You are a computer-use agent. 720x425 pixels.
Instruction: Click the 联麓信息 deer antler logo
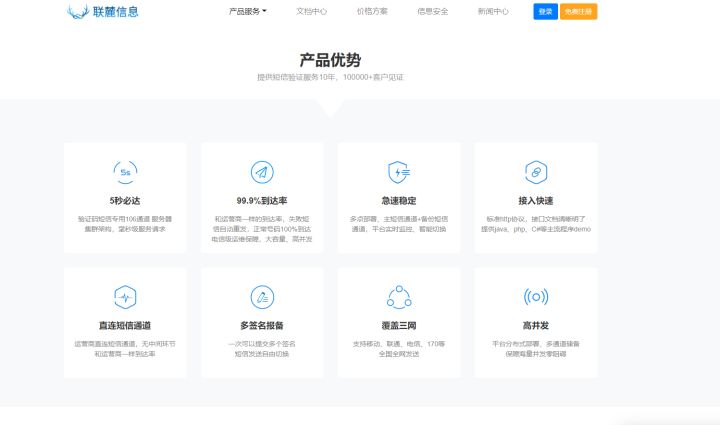(78, 11)
